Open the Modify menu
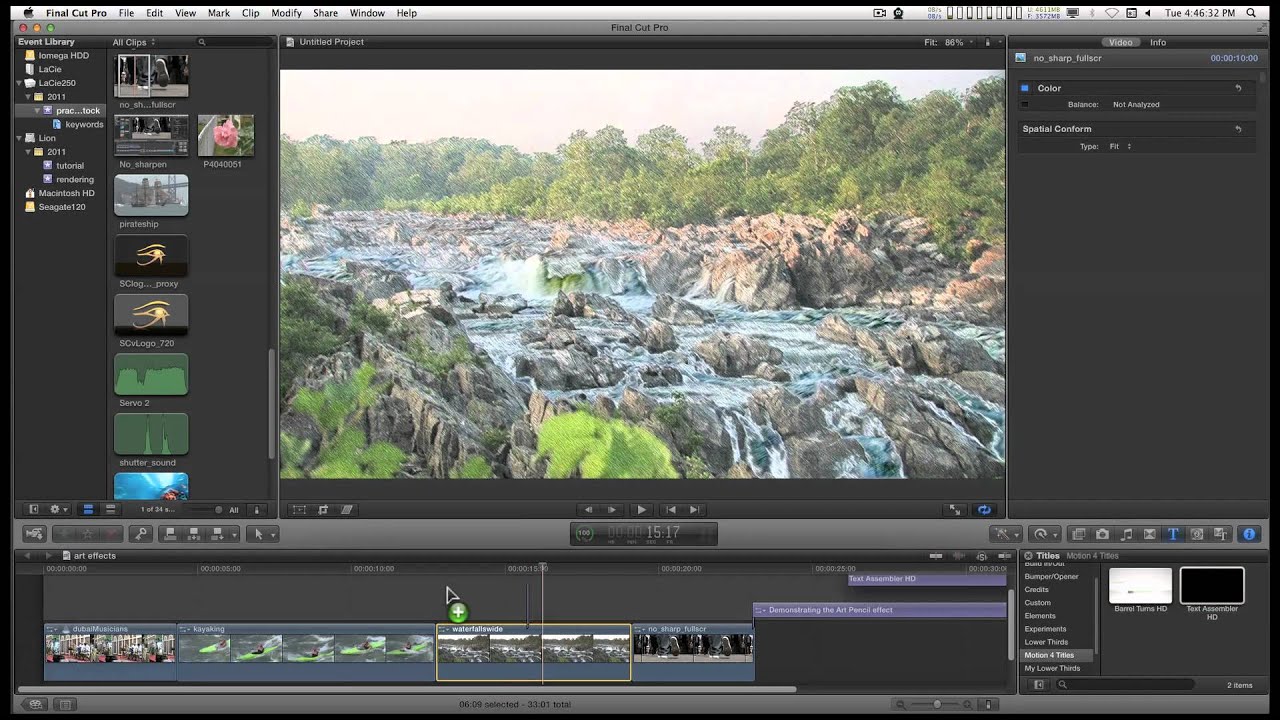 (286, 13)
